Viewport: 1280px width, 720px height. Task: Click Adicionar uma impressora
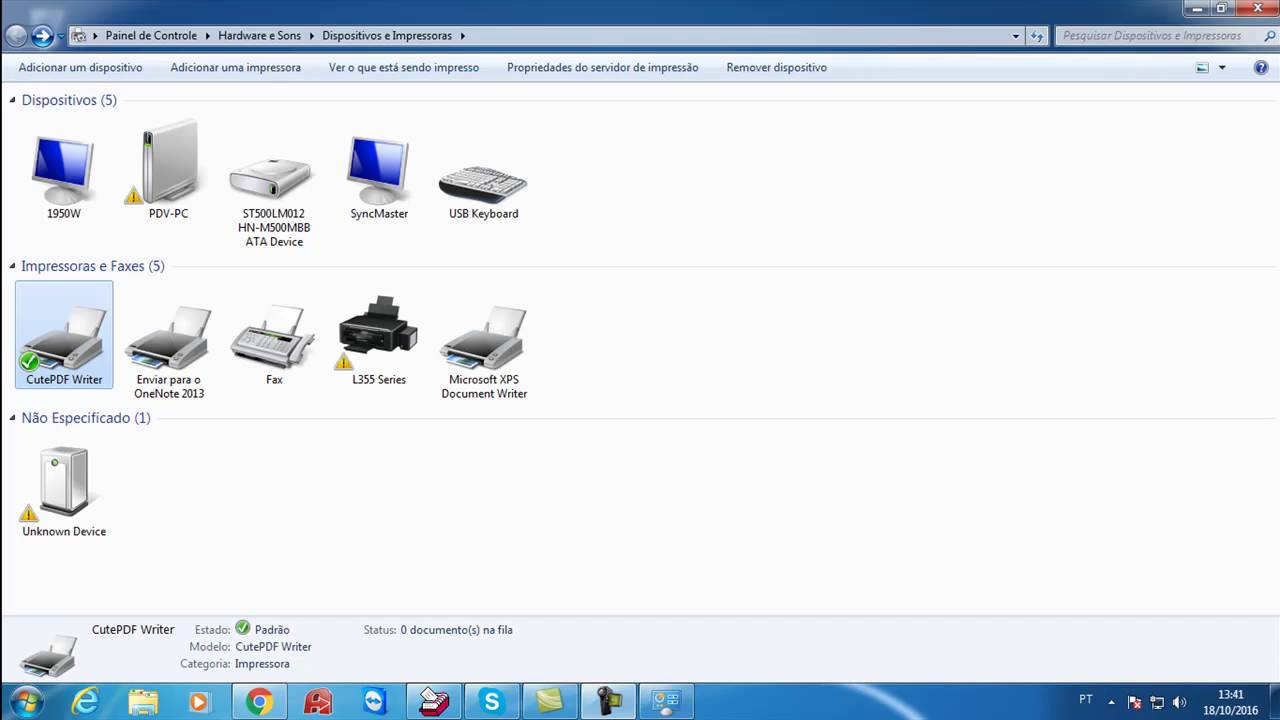click(236, 68)
